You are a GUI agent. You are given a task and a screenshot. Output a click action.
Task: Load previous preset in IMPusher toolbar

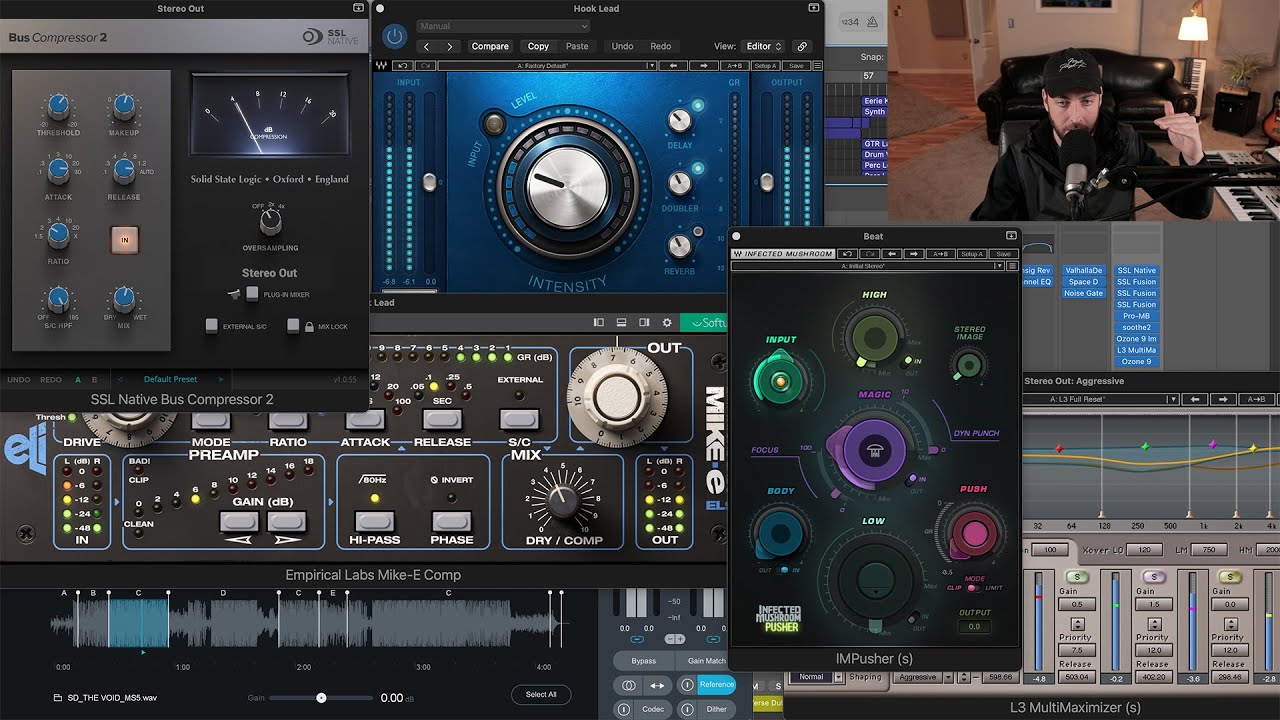pyautogui.click(x=892, y=254)
